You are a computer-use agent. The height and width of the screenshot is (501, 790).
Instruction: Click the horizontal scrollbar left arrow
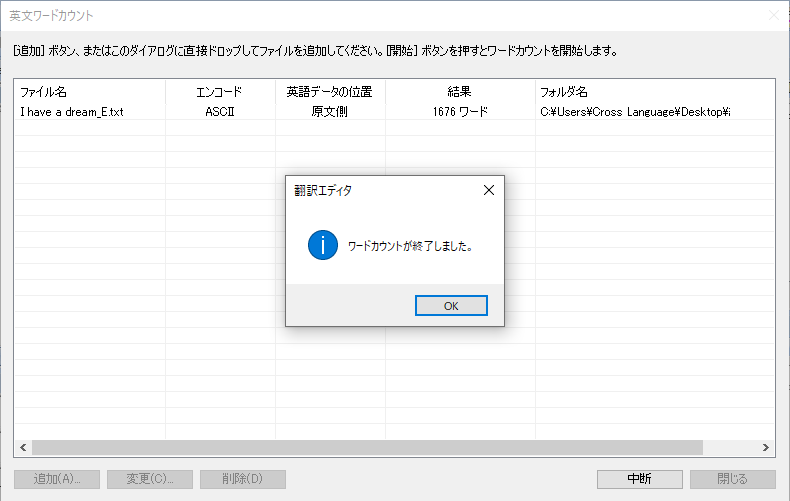point(23,448)
